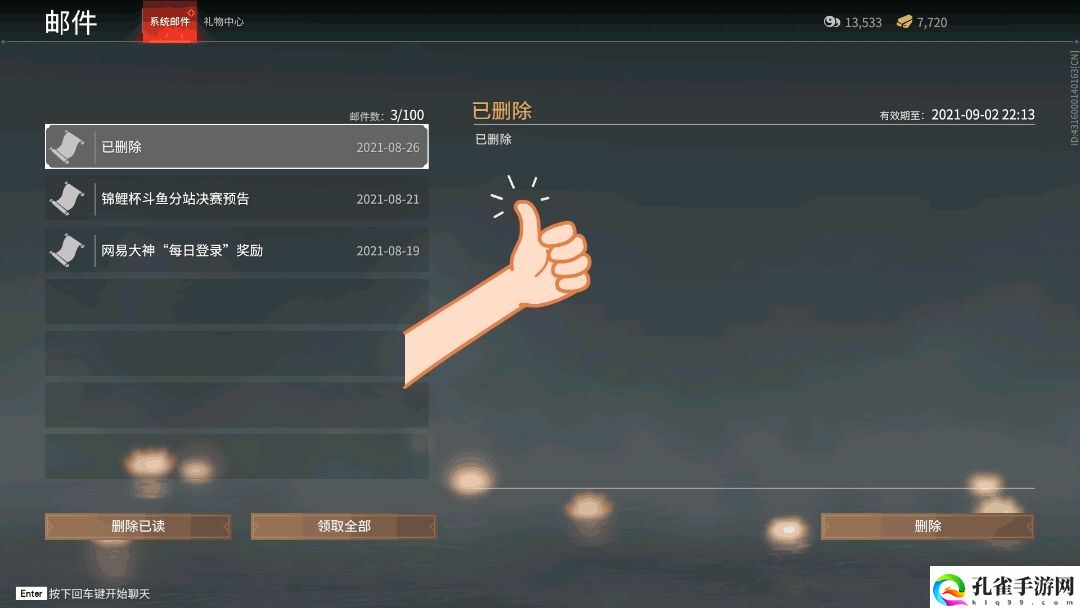Click the 7,720 gold balance

tap(932, 23)
